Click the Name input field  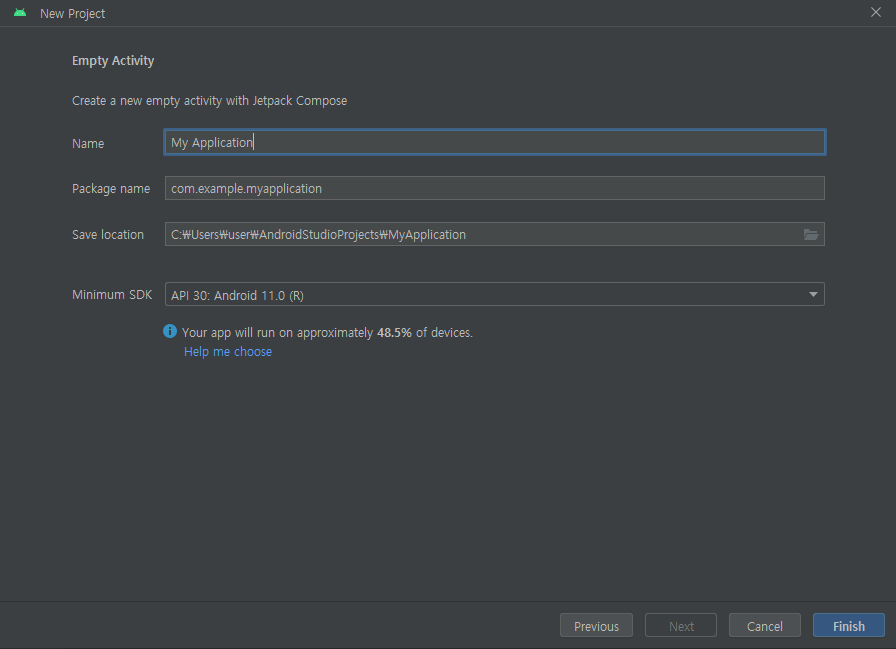[x=494, y=142]
